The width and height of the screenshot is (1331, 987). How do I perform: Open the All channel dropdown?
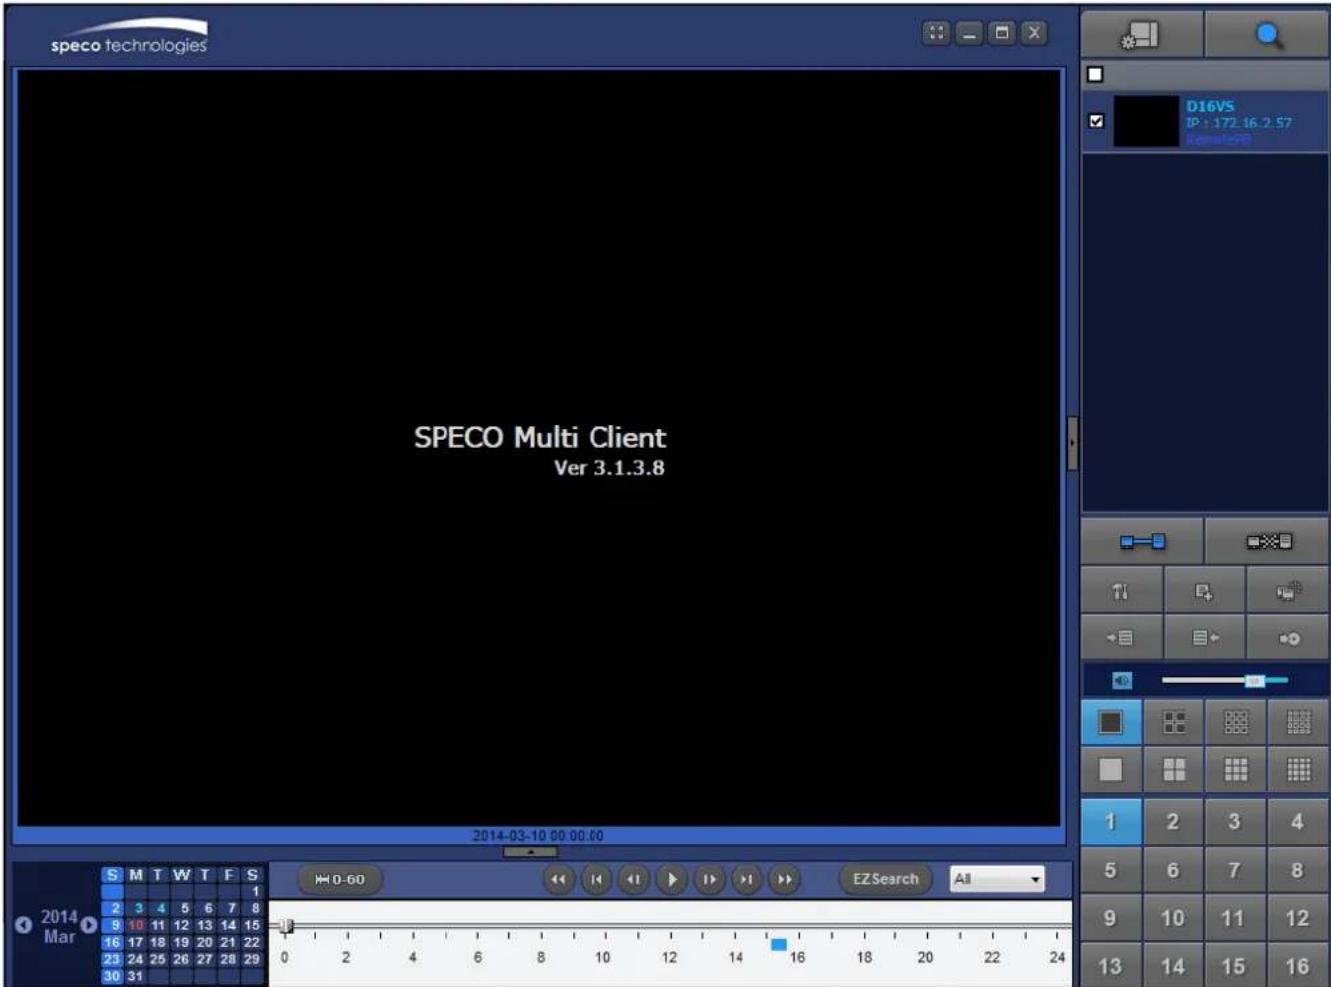click(x=997, y=879)
